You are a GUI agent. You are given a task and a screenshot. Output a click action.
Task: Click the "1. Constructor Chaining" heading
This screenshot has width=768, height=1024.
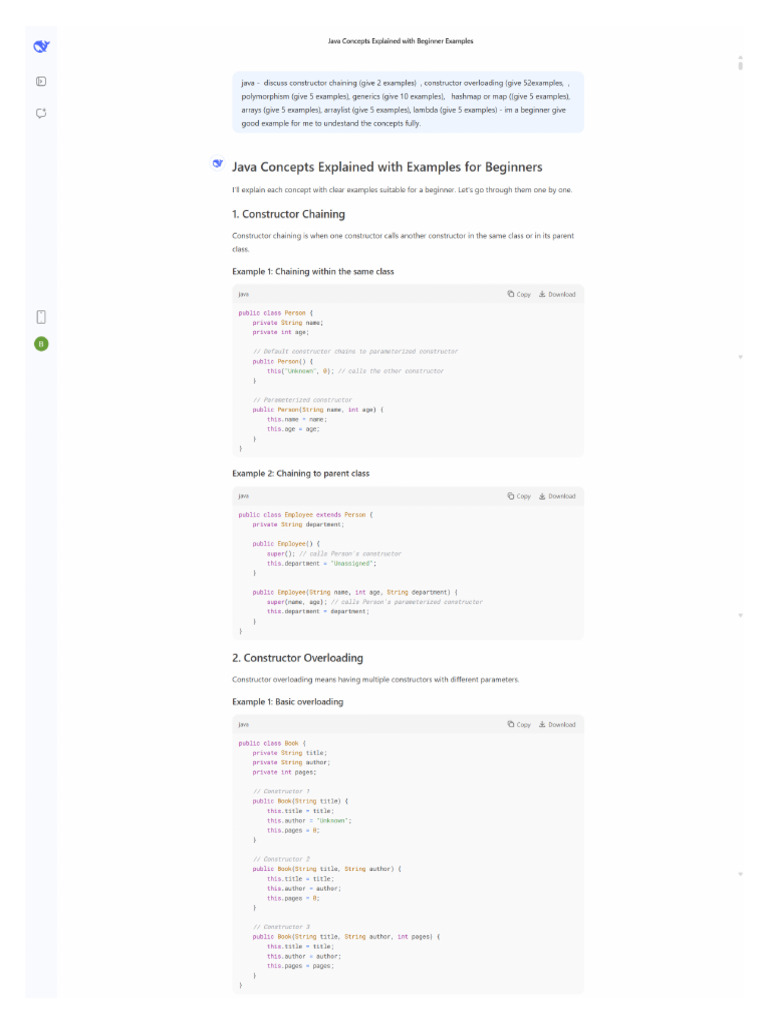click(288, 214)
